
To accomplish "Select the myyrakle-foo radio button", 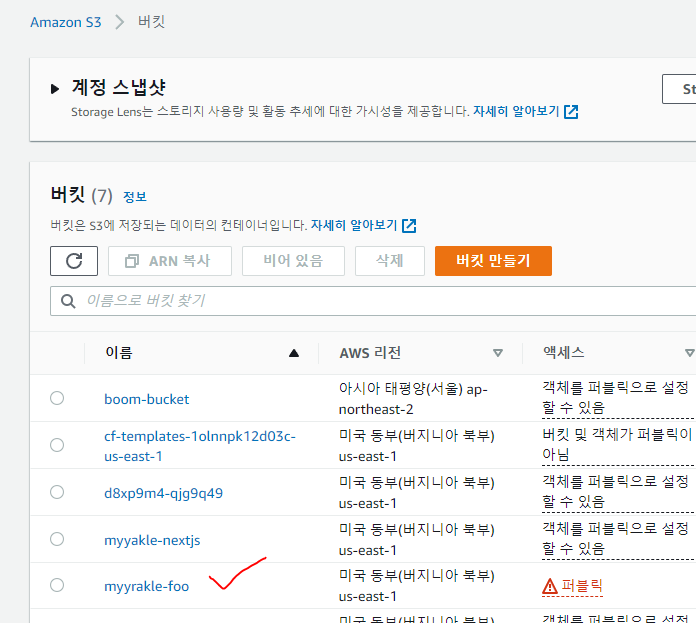I will click(x=57, y=585).
